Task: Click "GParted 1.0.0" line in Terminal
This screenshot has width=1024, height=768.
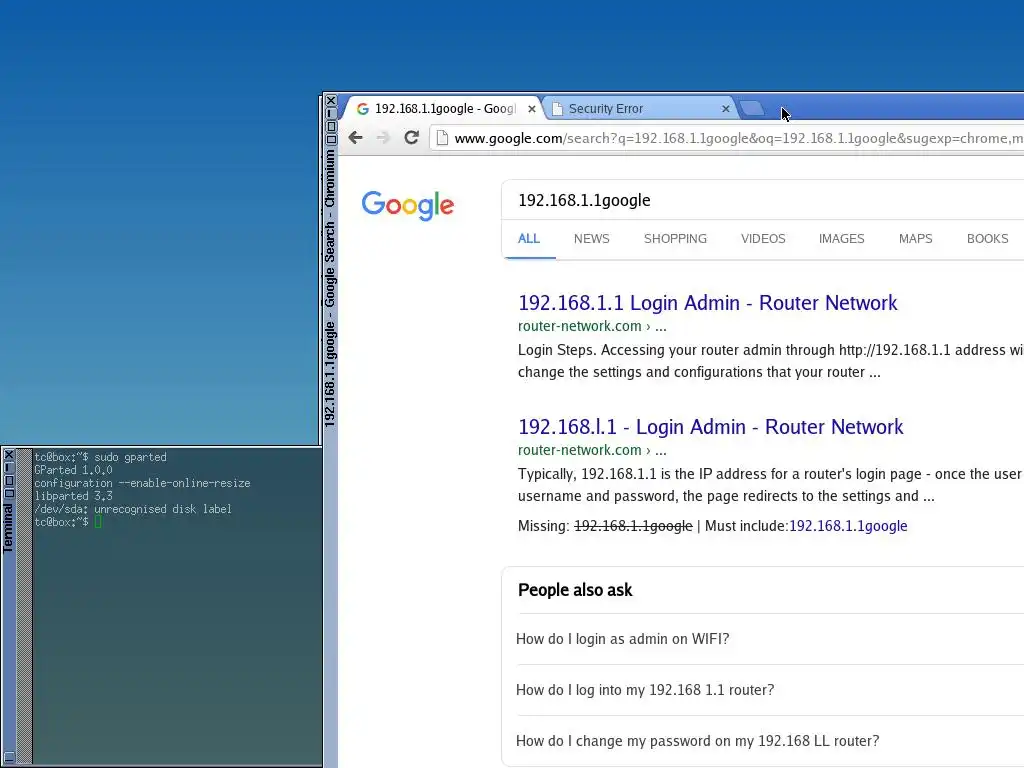Action: pos(73,470)
